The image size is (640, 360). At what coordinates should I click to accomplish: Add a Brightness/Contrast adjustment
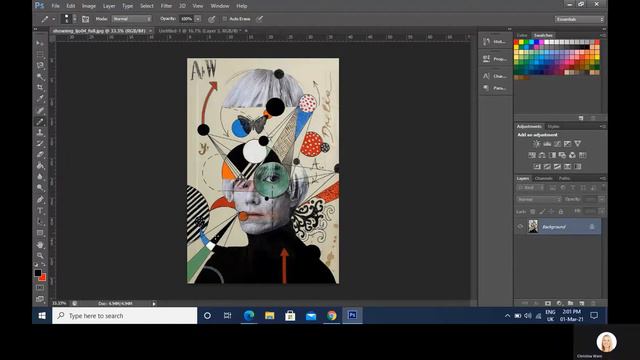click(x=536, y=144)
